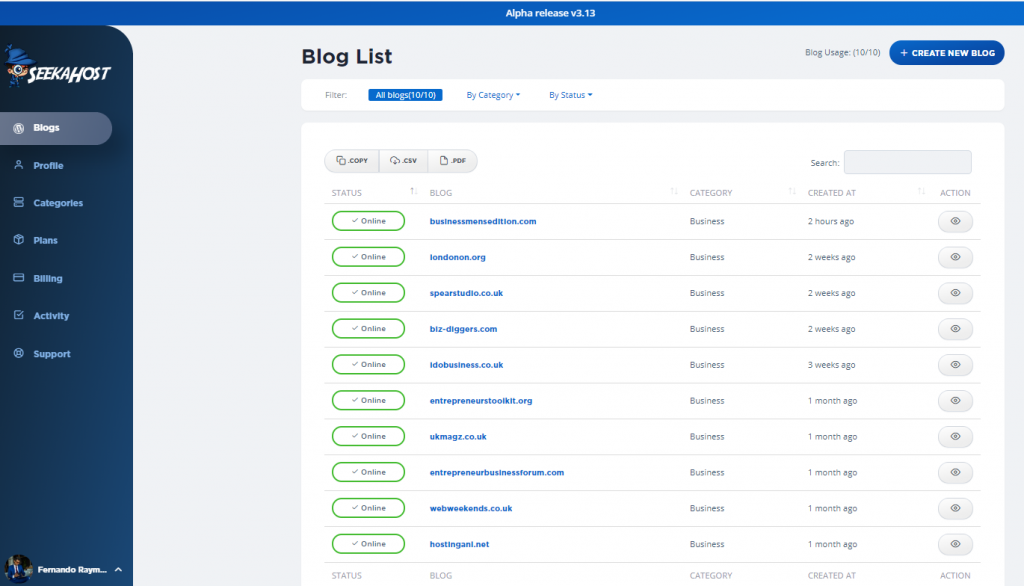Image resolution: width=1024 pixels, height=586 pixels.
Task: Click Online status badge for ukmagz.co.uk
Action: point(368,436)
